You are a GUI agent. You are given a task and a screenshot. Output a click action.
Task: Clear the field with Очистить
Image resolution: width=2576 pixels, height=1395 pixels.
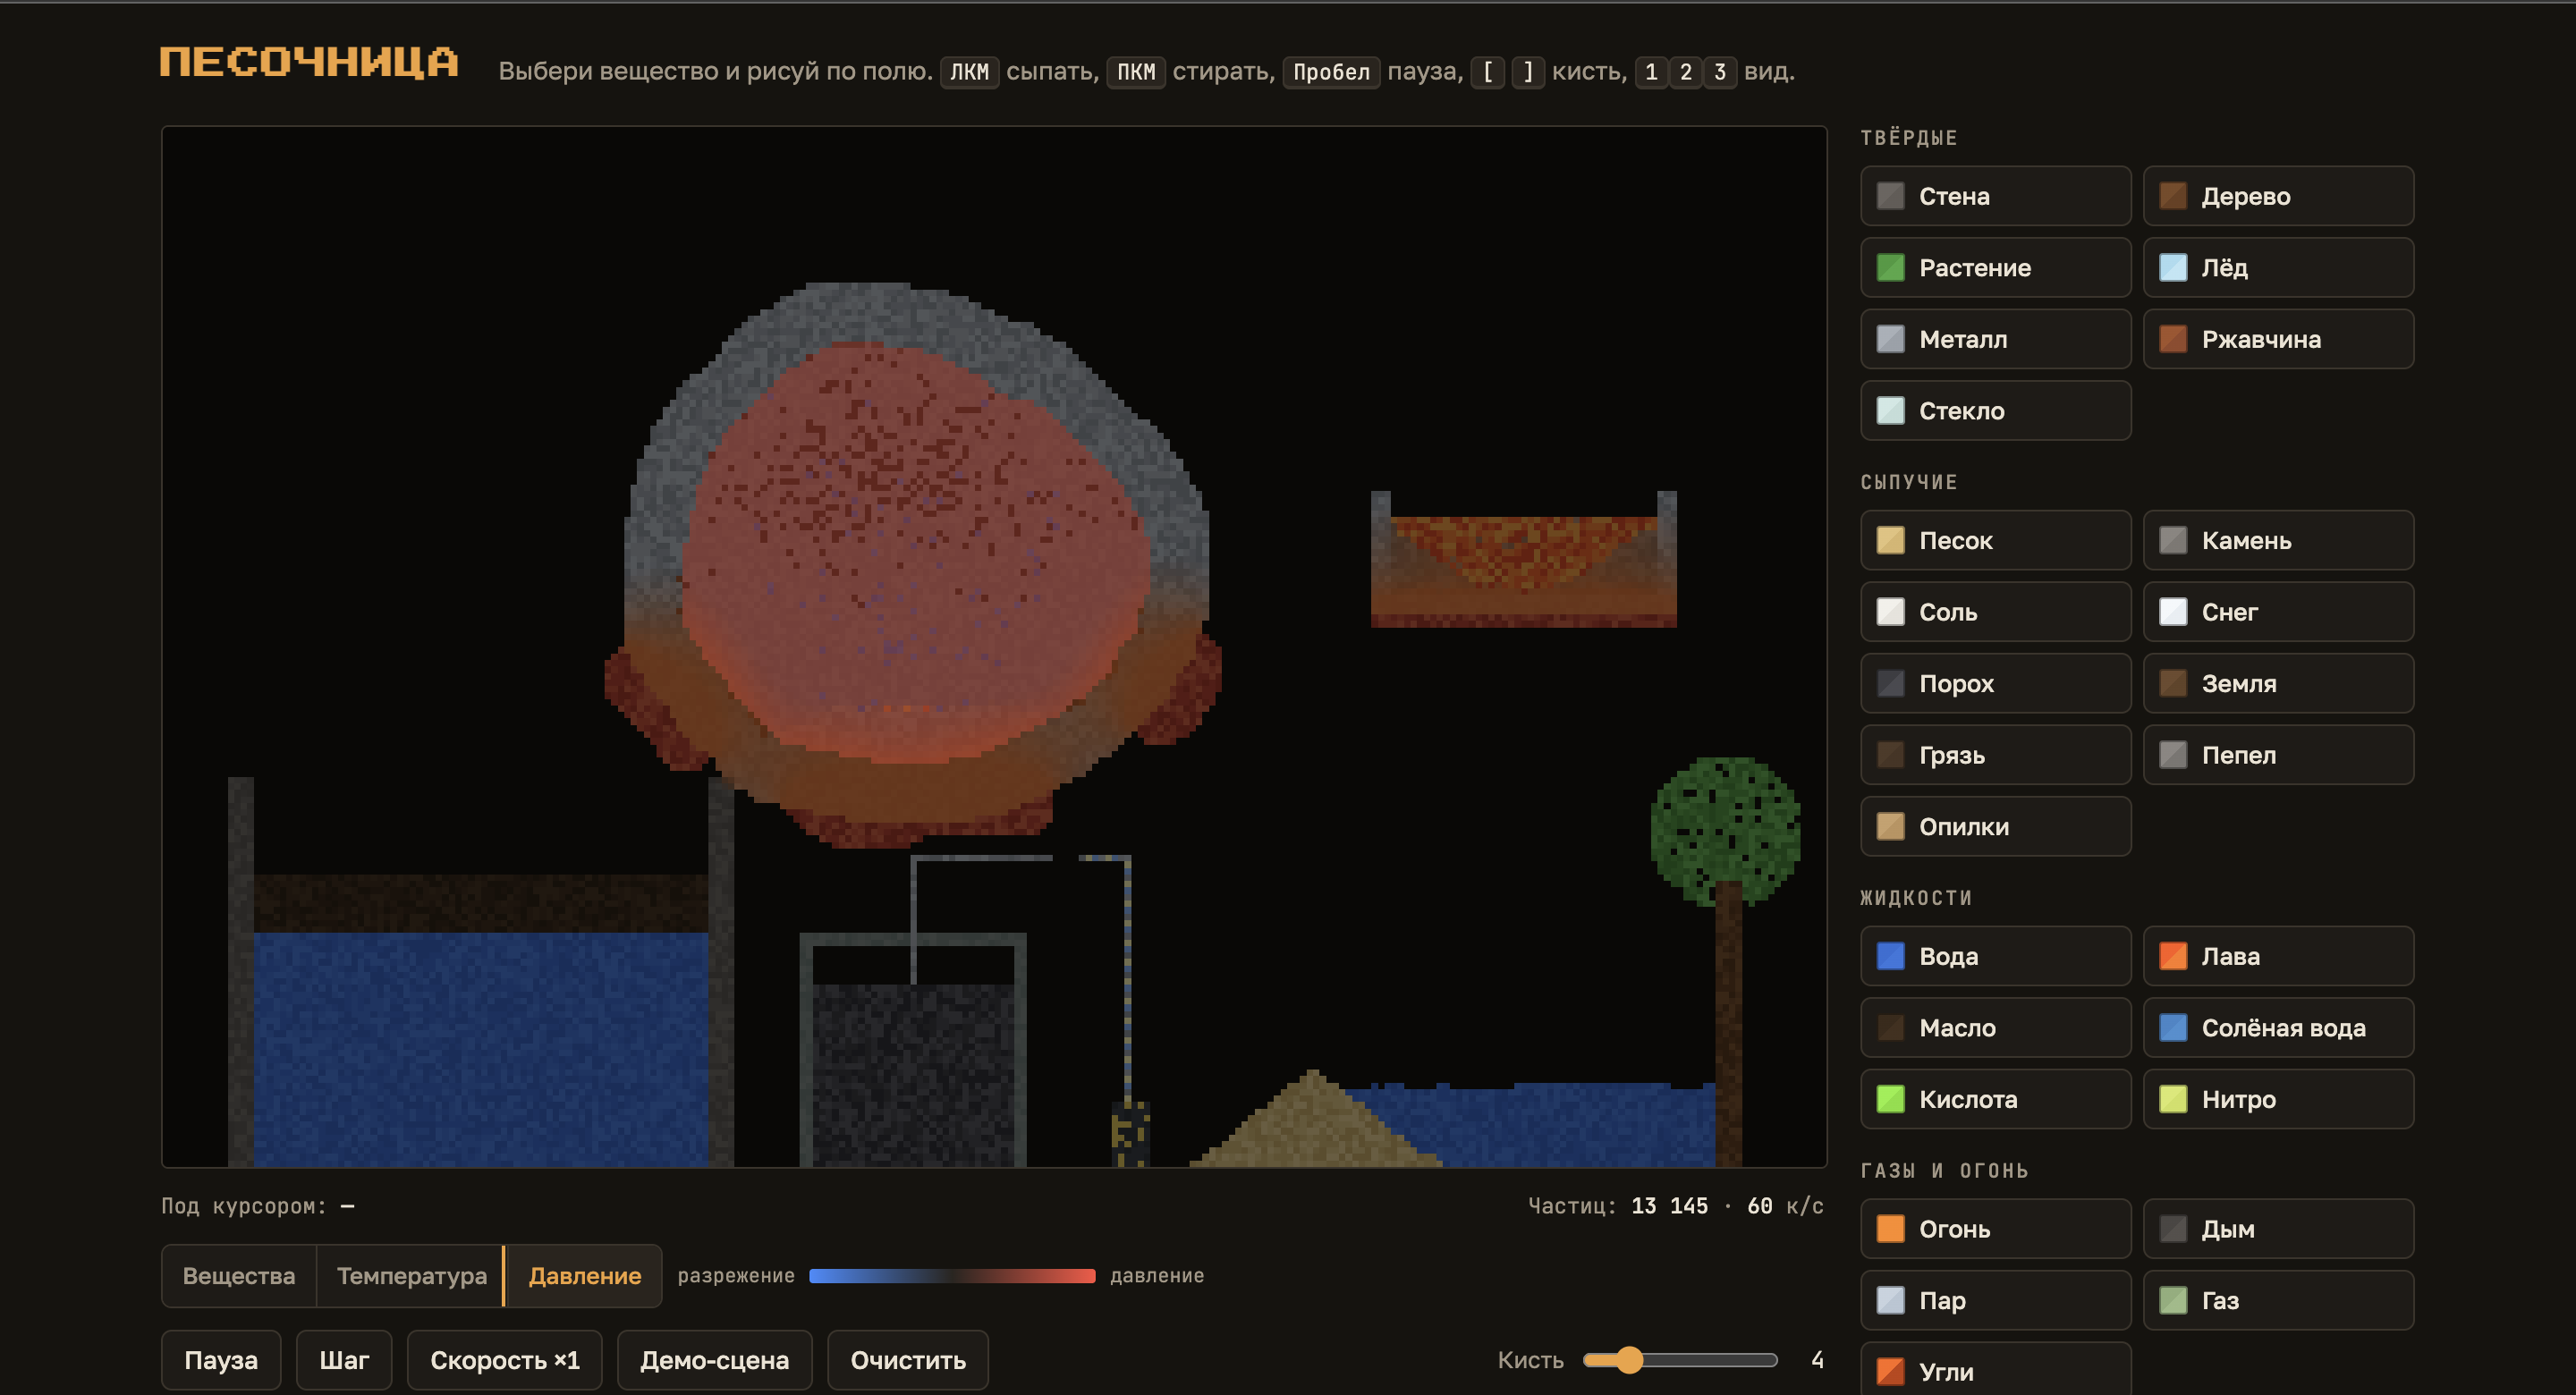[908, 1360]
